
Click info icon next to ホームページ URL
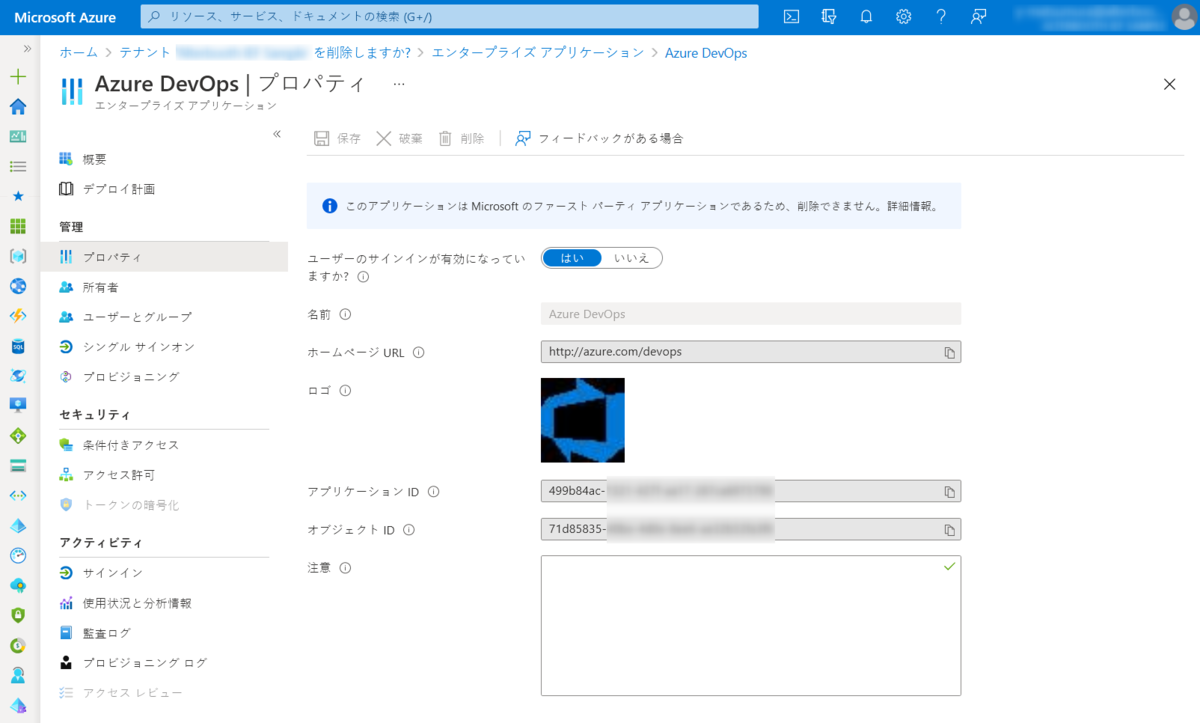[x=418, y=353]
